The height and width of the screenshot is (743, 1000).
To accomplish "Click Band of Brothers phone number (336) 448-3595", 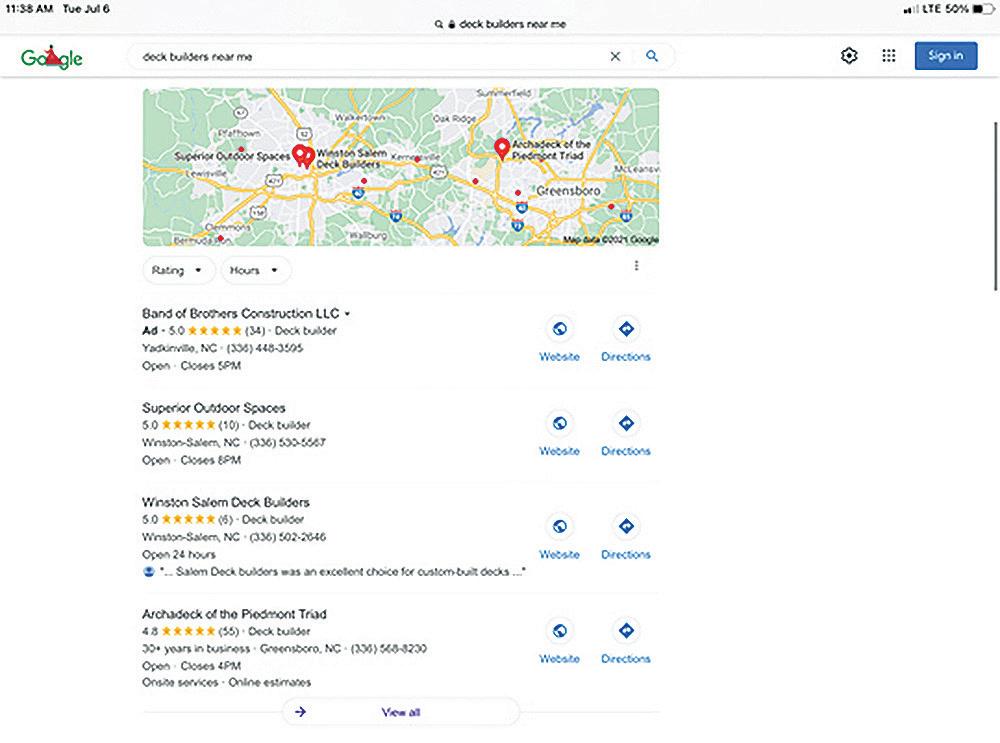I will (x=265, y=348).
